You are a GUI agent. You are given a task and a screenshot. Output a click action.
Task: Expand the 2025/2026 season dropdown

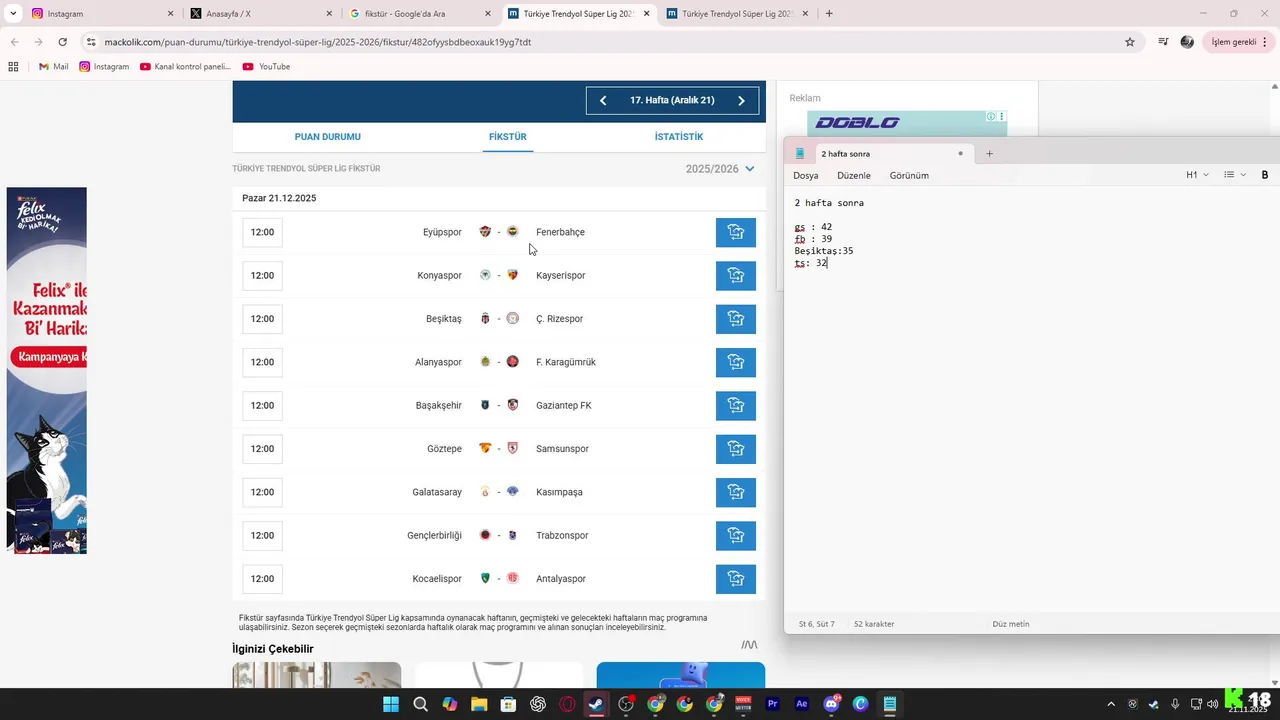720,169
